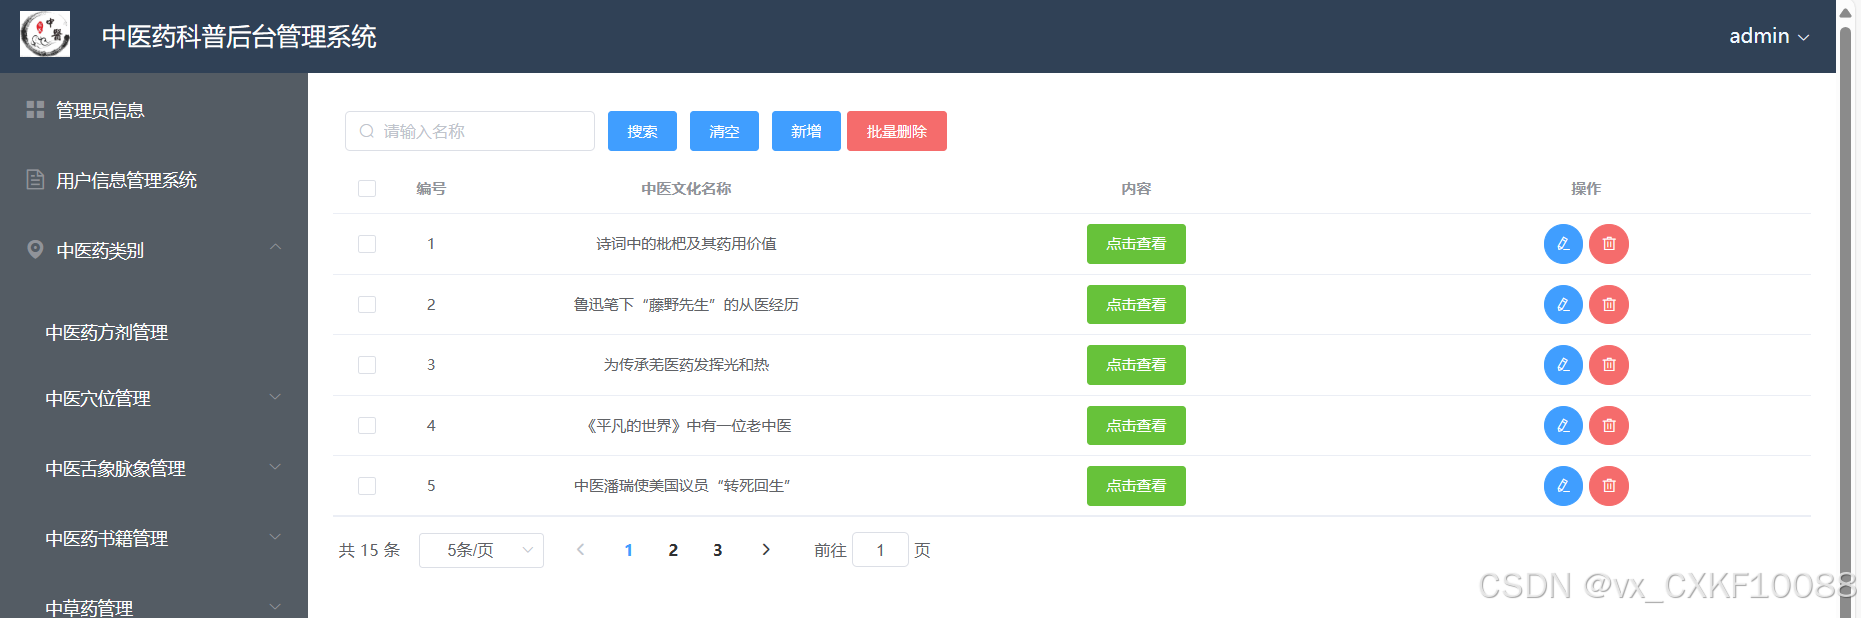Click the 中医药类别 location pin icon
Viewport: 1861px width, 618px height.
pyautogui.click(x=35, y=249)
